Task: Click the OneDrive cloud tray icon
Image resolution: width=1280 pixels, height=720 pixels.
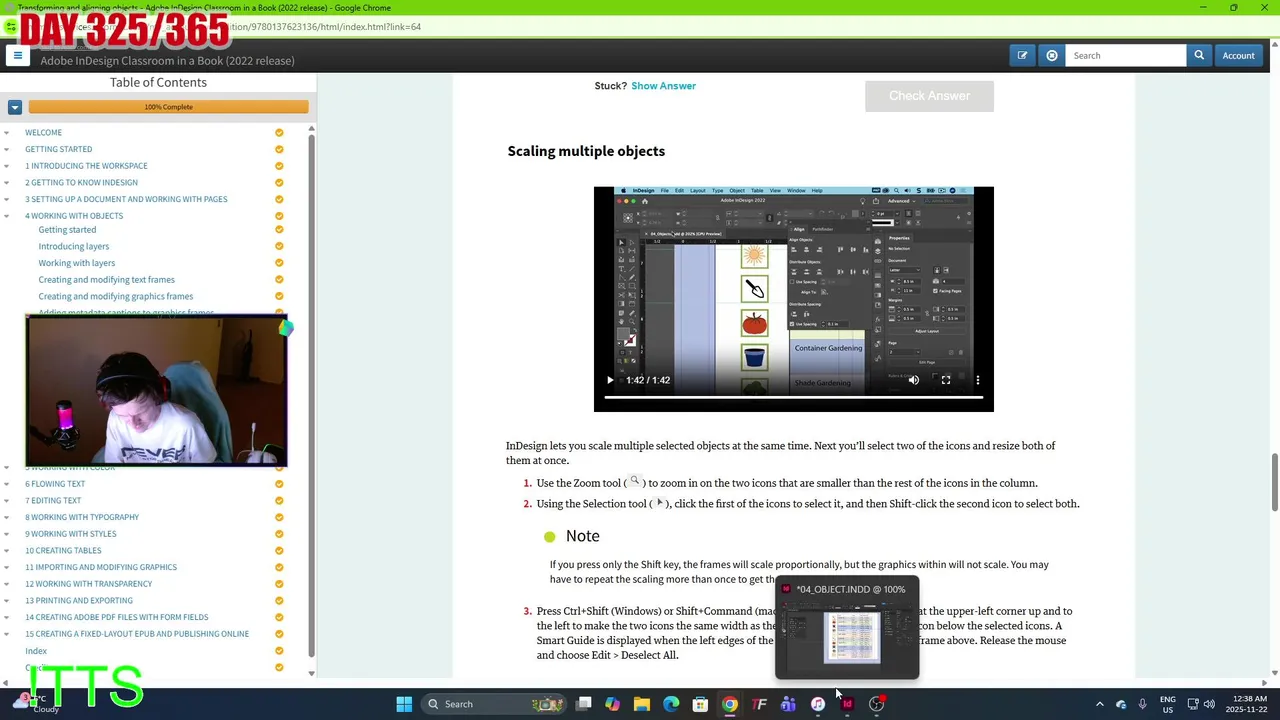Action: click(x=1121, y=704)
